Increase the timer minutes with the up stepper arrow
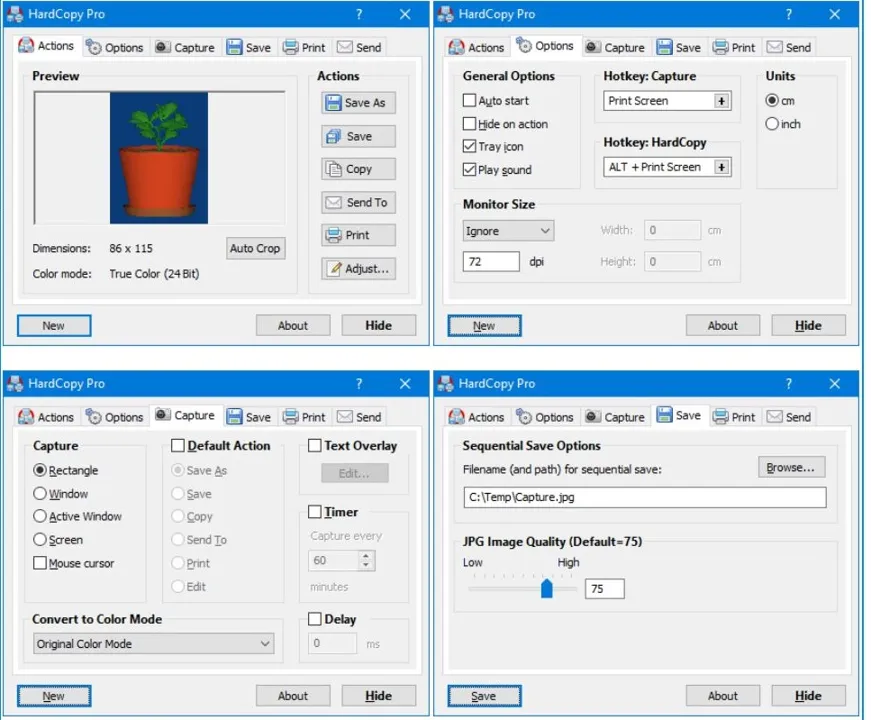Viewport: 871px width, 720px height. click(366, 555)
